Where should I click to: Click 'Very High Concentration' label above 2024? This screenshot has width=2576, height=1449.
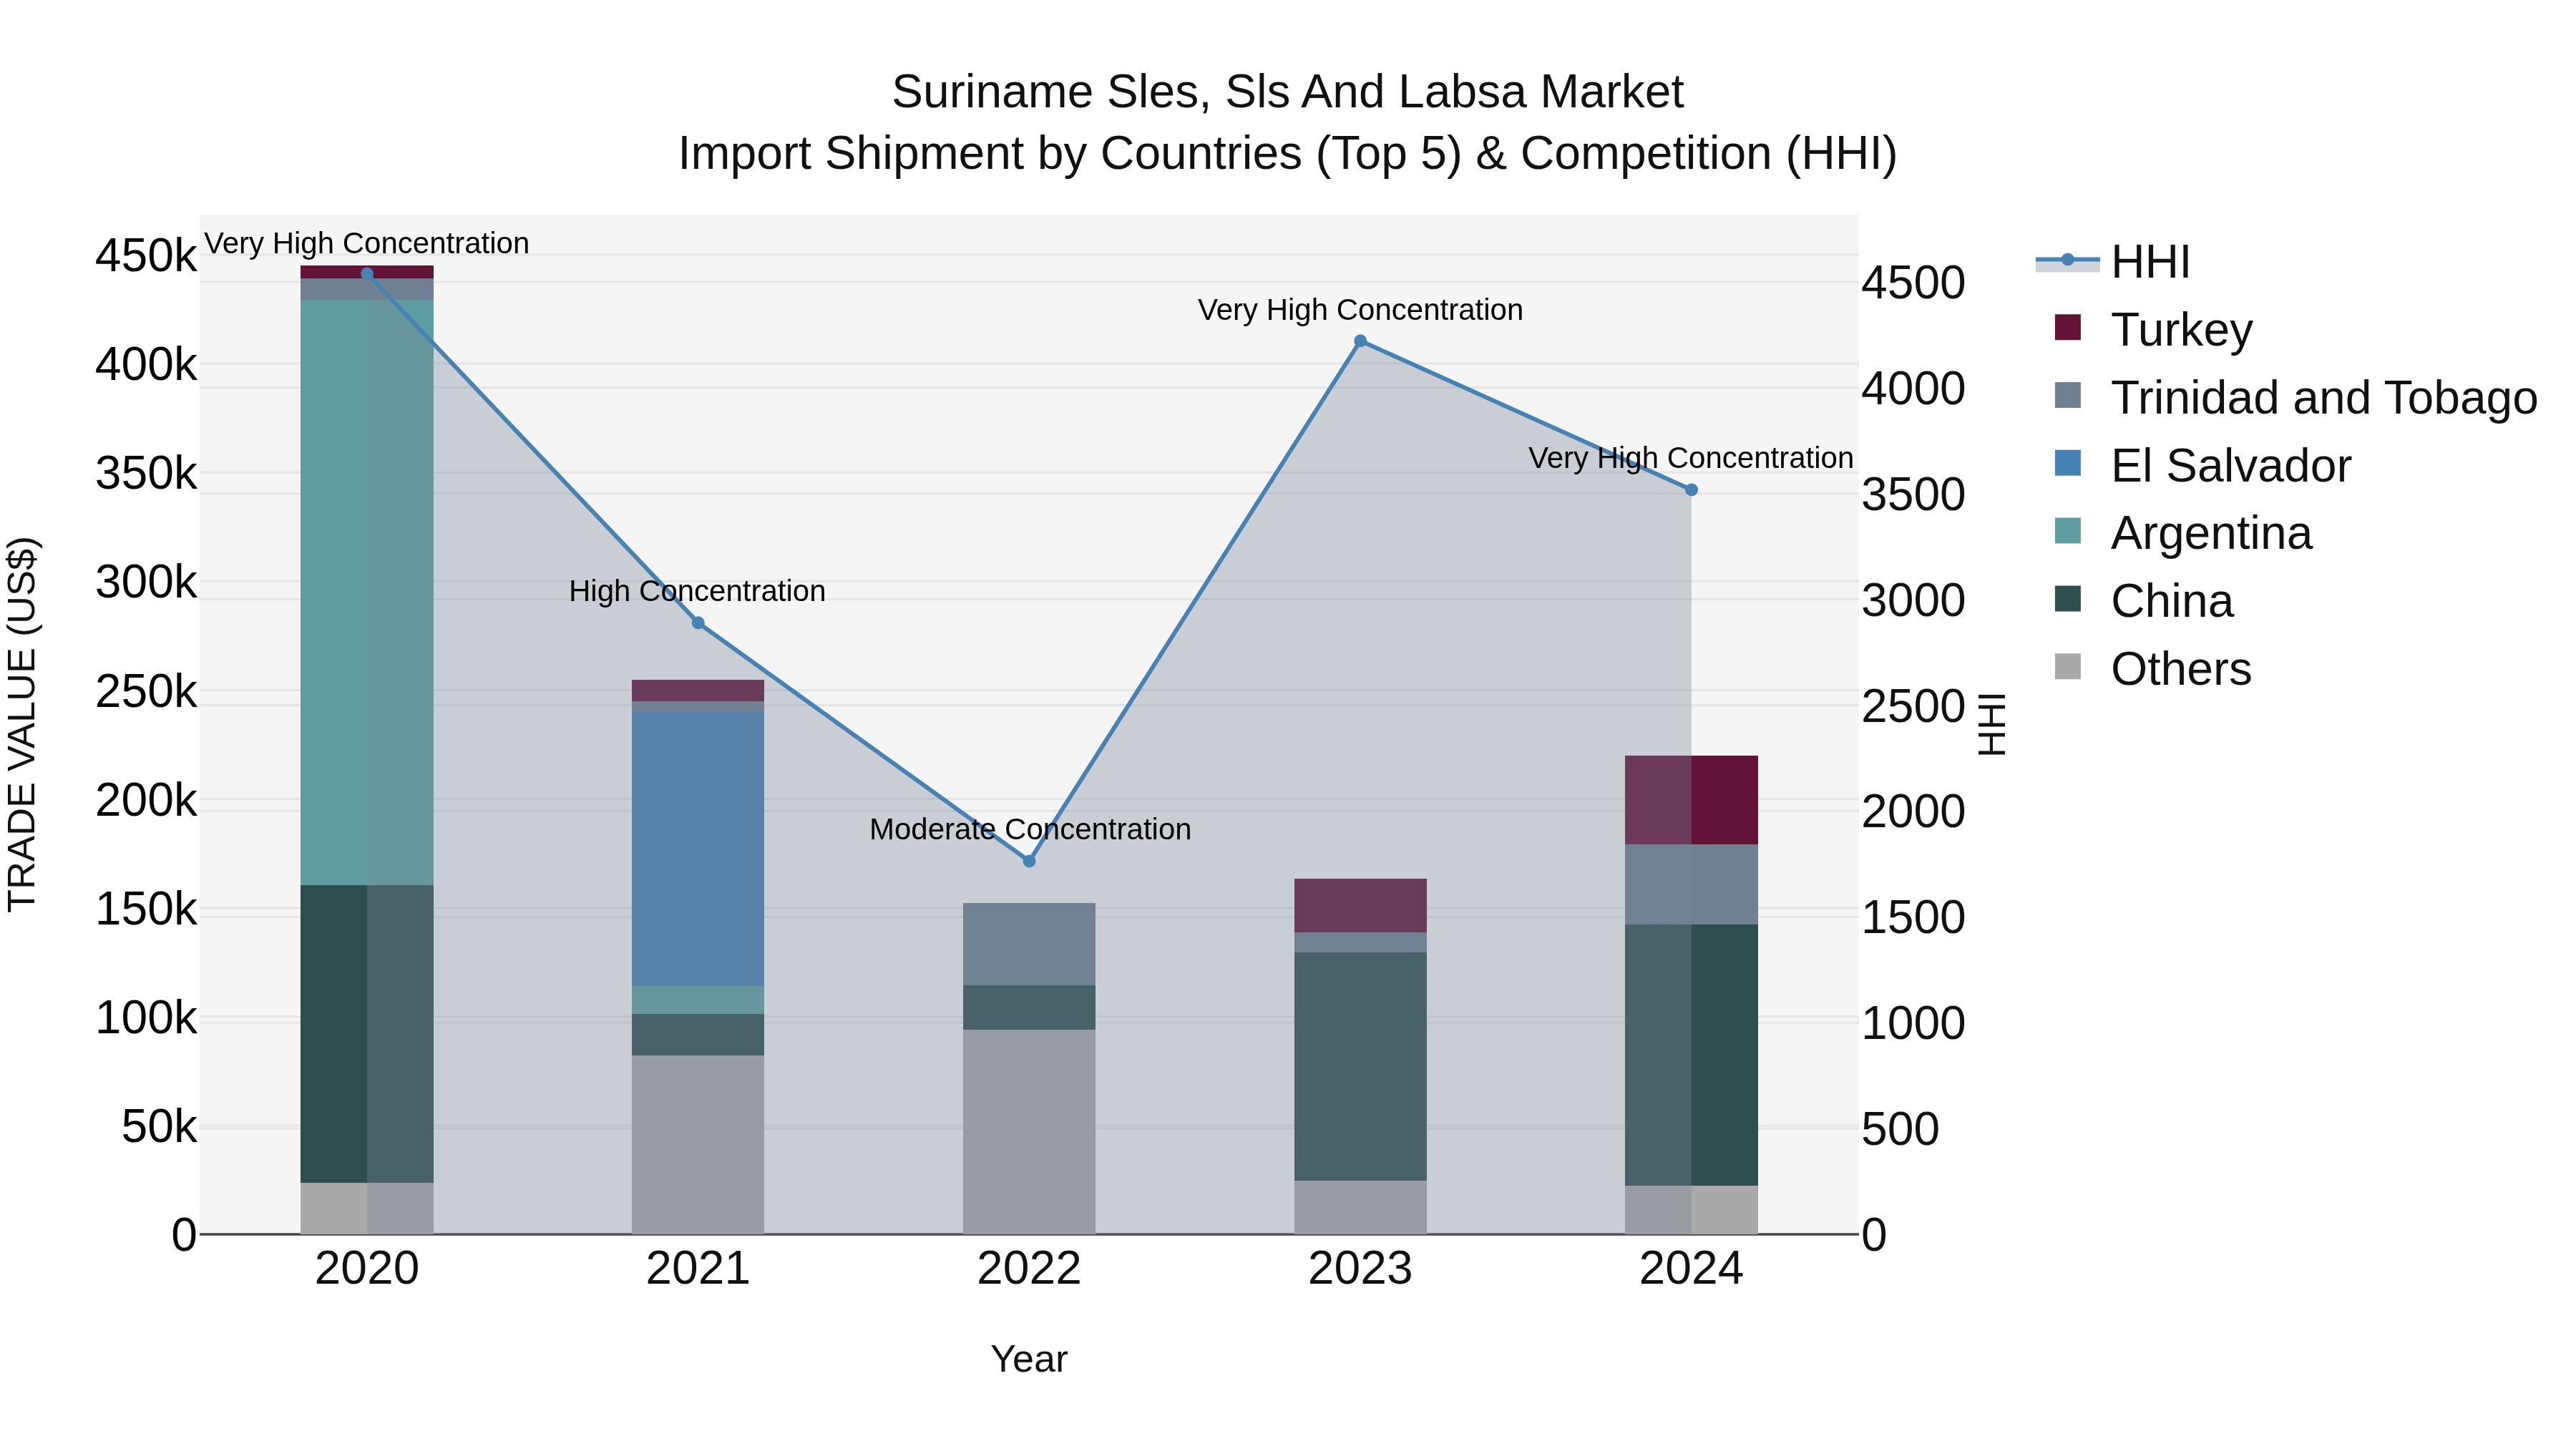(1691, 458)
